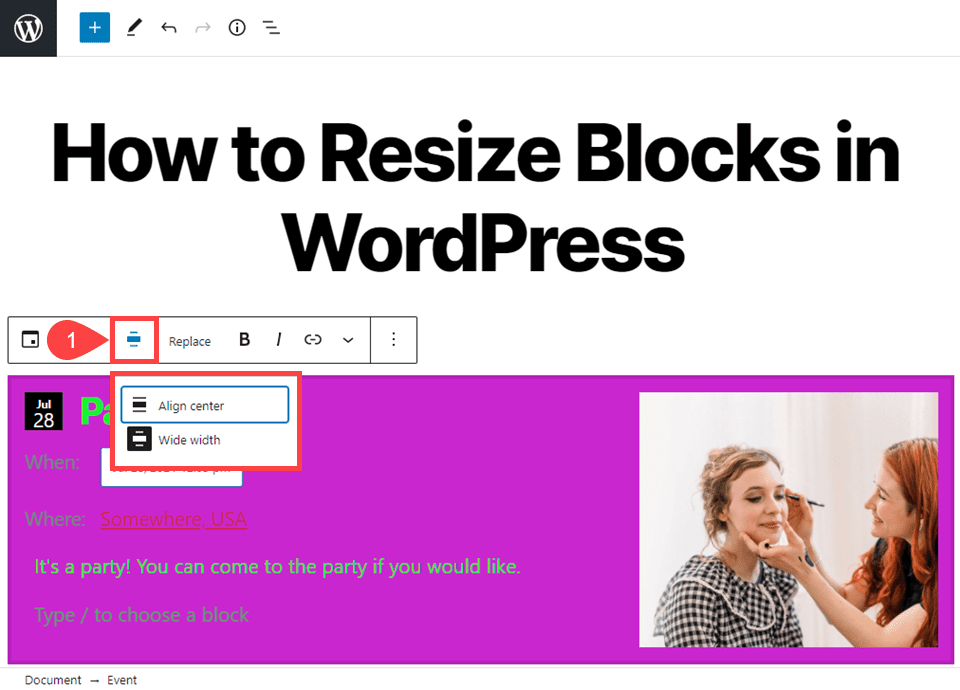Click the Undo arrow icon
Image resolution: width=960 pixels, height=690 pixels.
[168, 27]
